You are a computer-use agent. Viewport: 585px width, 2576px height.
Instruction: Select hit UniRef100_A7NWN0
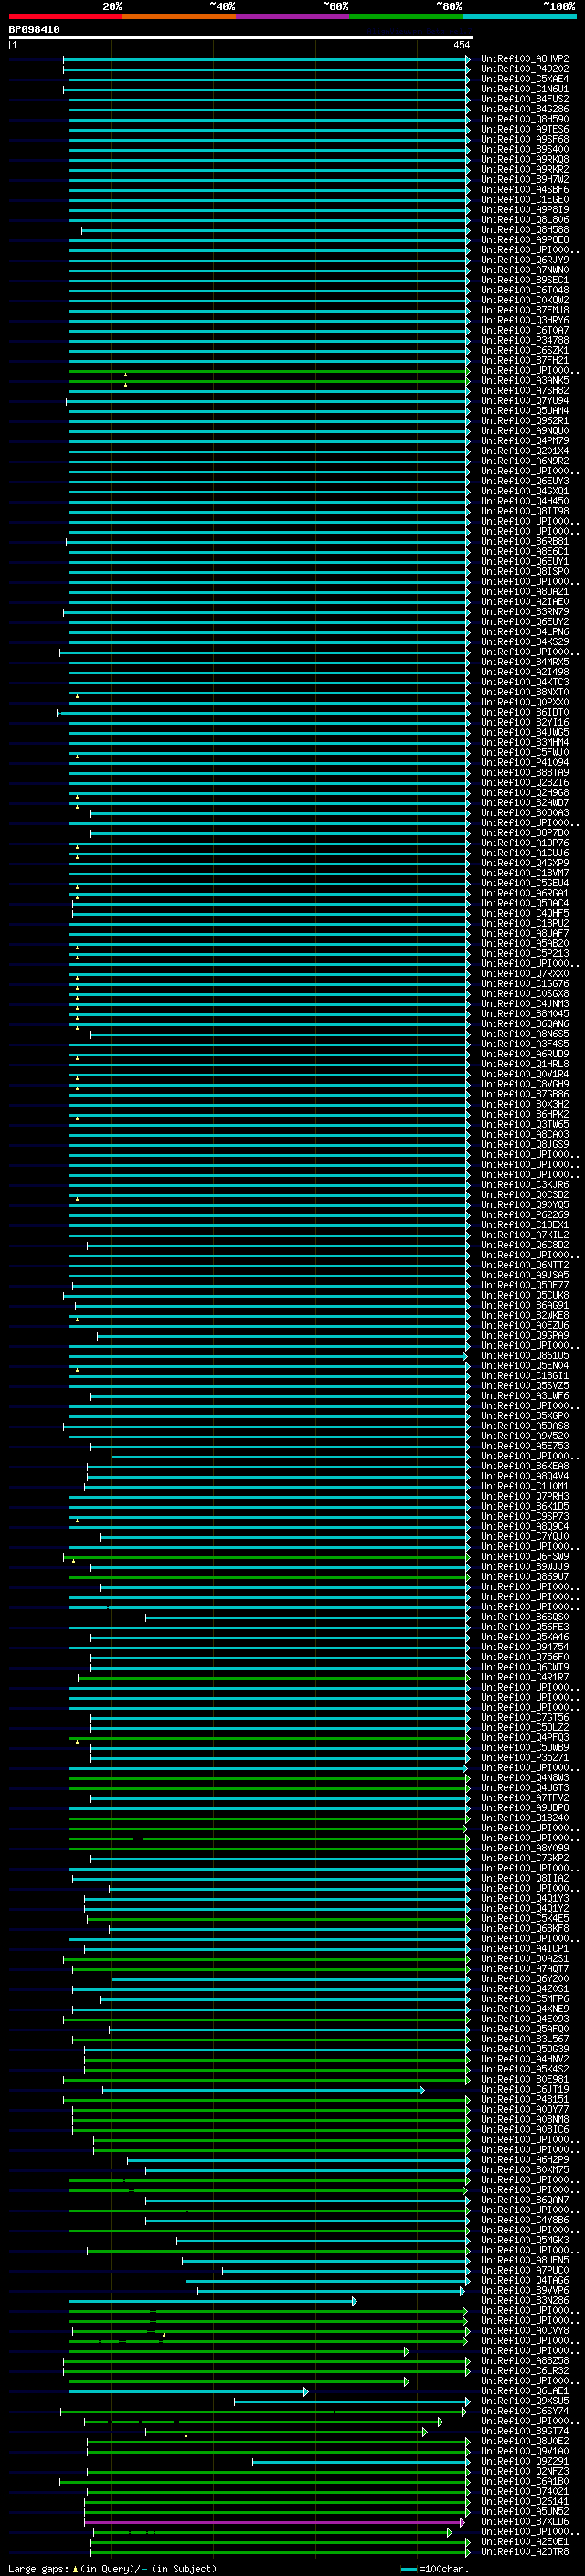tap(524, 270)
